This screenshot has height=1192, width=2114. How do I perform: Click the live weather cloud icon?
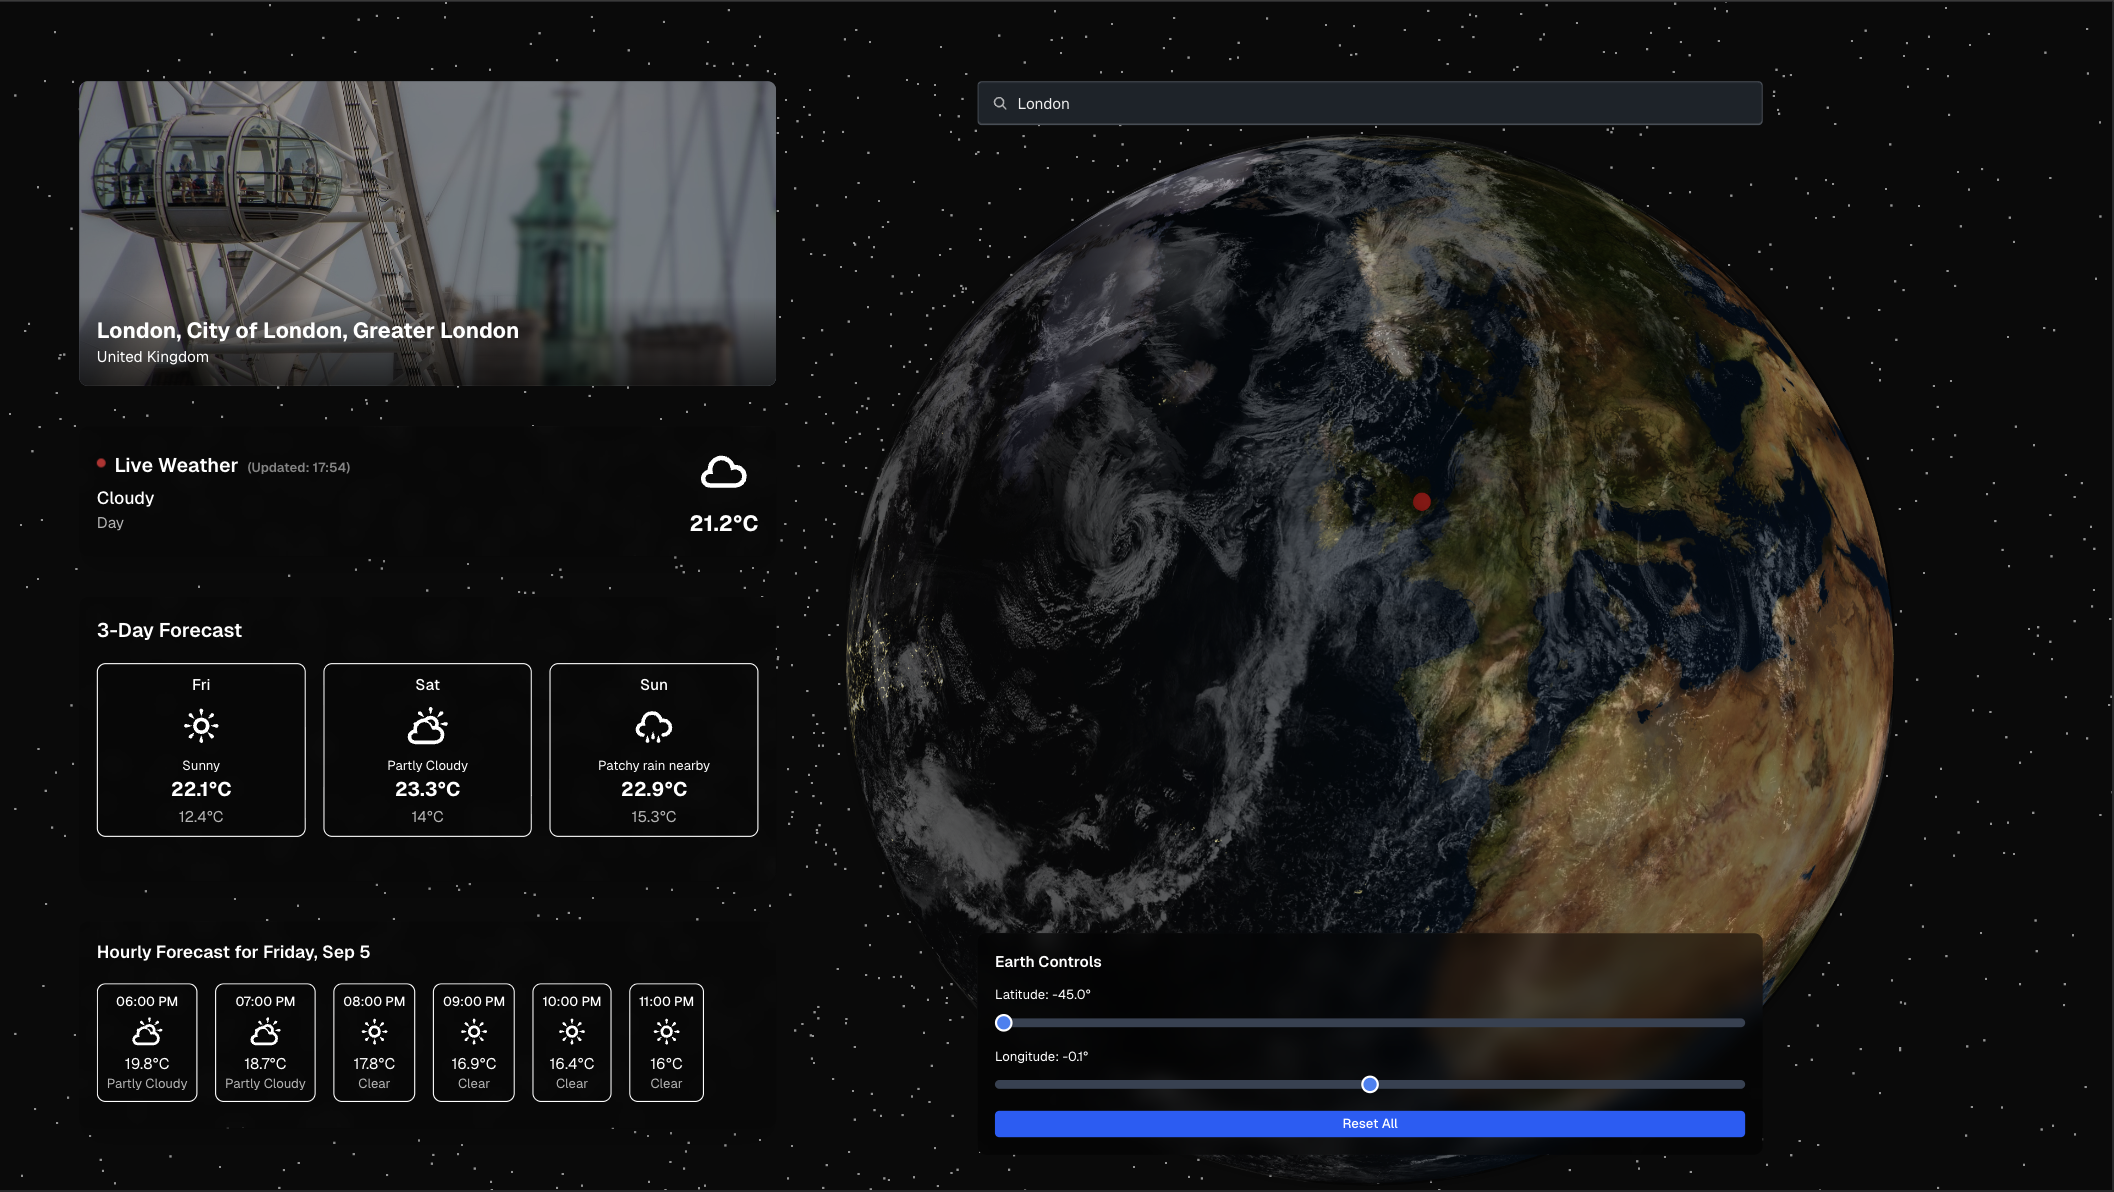point(723,472)
